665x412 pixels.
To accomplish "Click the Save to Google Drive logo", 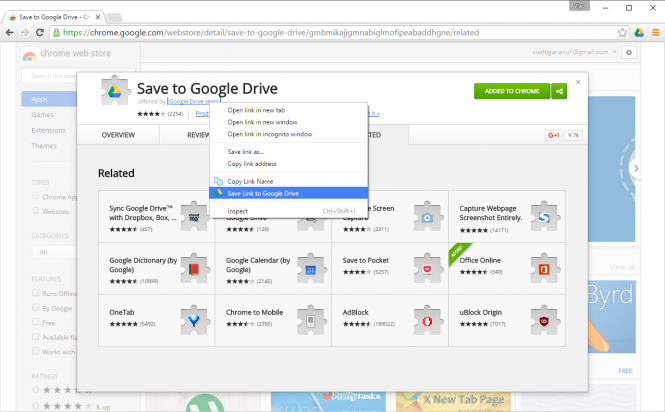I will pos(115,90).
